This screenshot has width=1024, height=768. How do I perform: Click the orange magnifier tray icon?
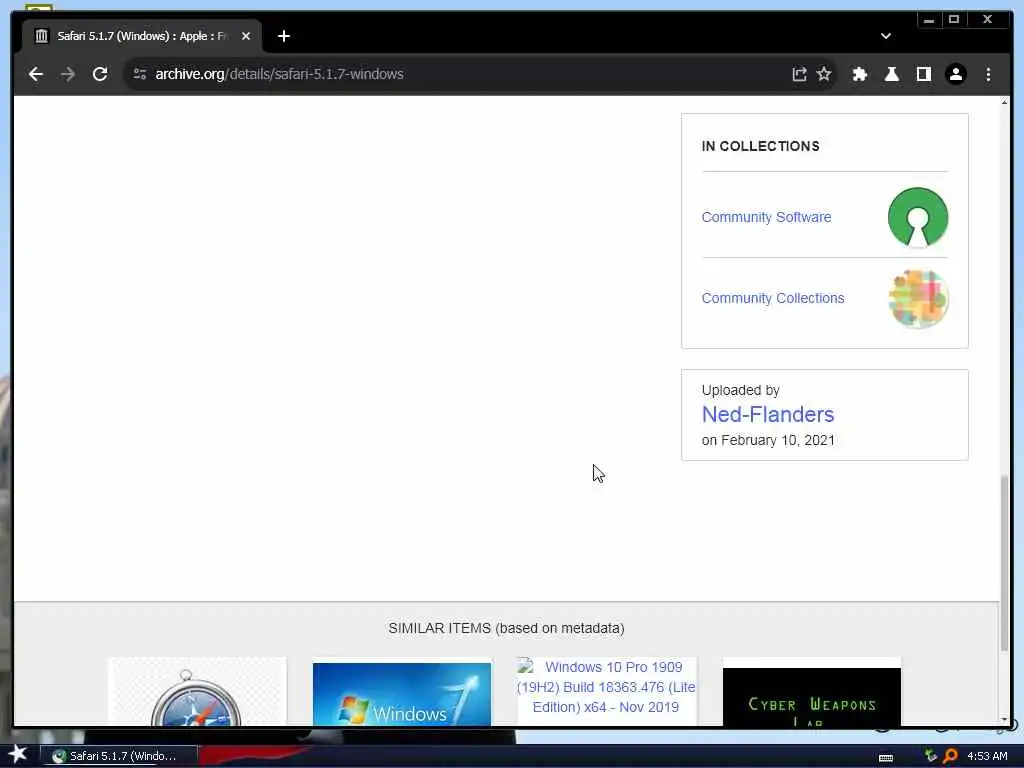(x=950, y=756)
